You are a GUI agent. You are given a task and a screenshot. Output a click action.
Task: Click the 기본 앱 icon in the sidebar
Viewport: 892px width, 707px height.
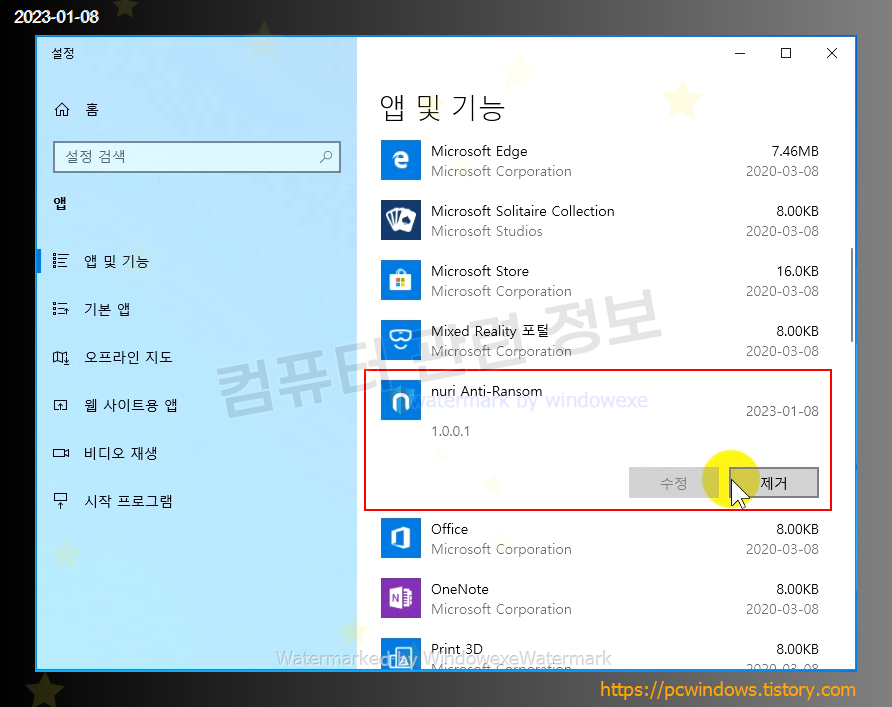[60, 309]
